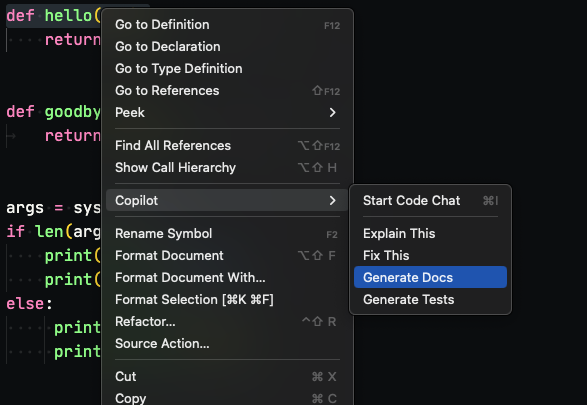The height and width of the screenshot is (405, 587).
Task: Select Source Action... entry
Action: (227, 344)
